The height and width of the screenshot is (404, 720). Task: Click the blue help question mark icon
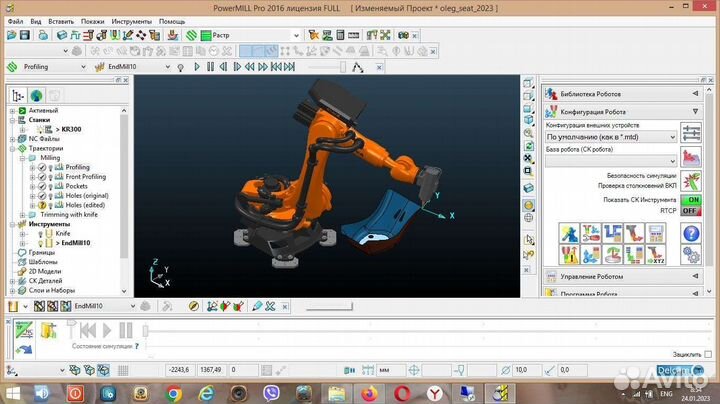[691, 234]
